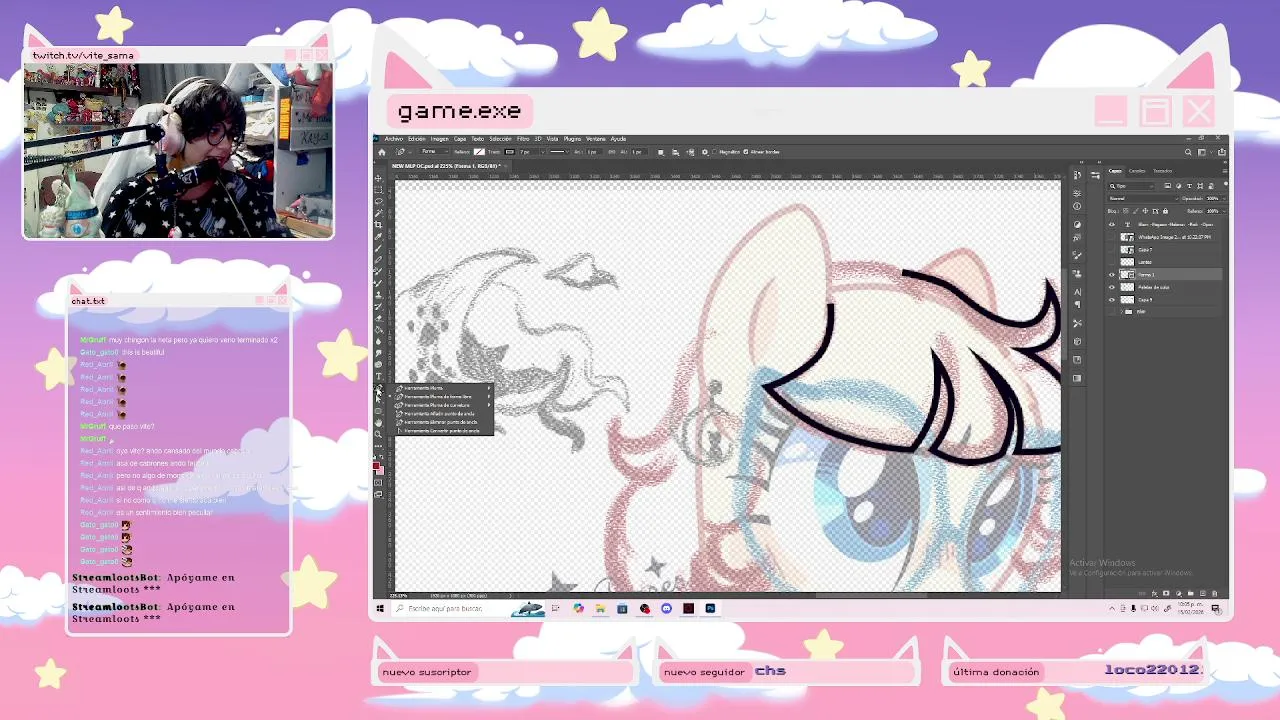
Task: Show the Lentes layer visibility
Action: 1112,262
